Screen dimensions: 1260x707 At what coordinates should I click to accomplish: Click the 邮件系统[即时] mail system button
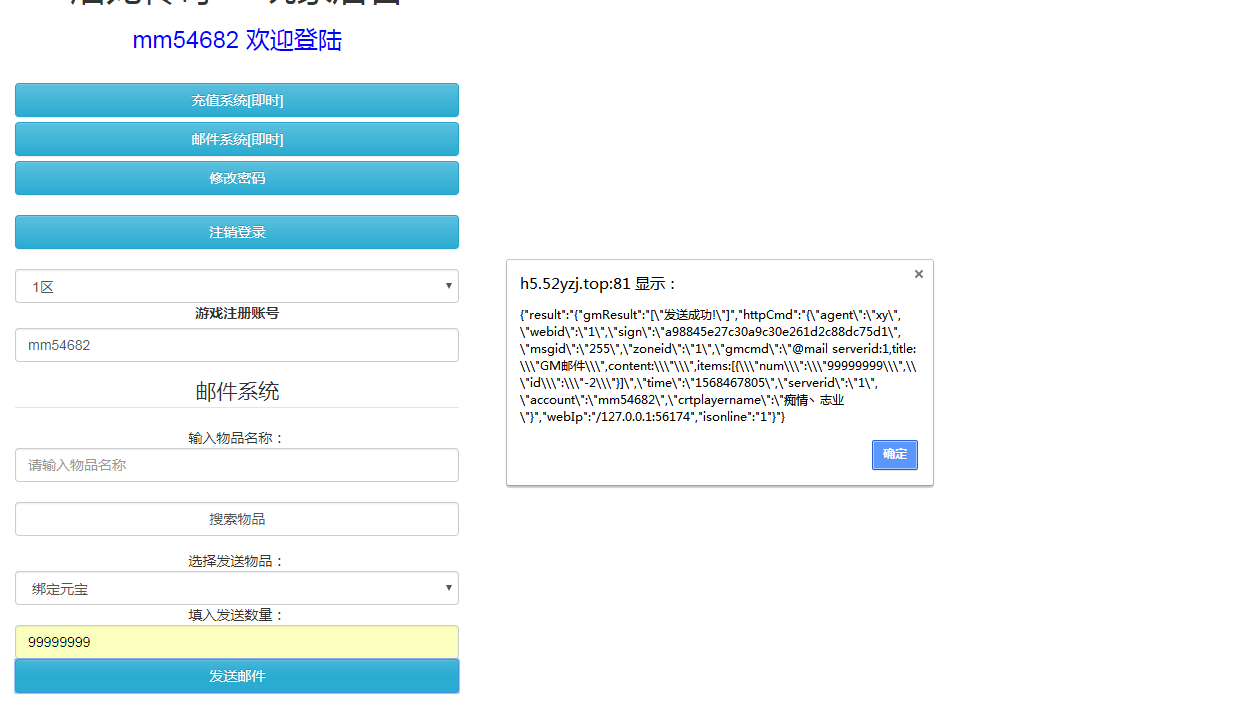tap(236, 139)
